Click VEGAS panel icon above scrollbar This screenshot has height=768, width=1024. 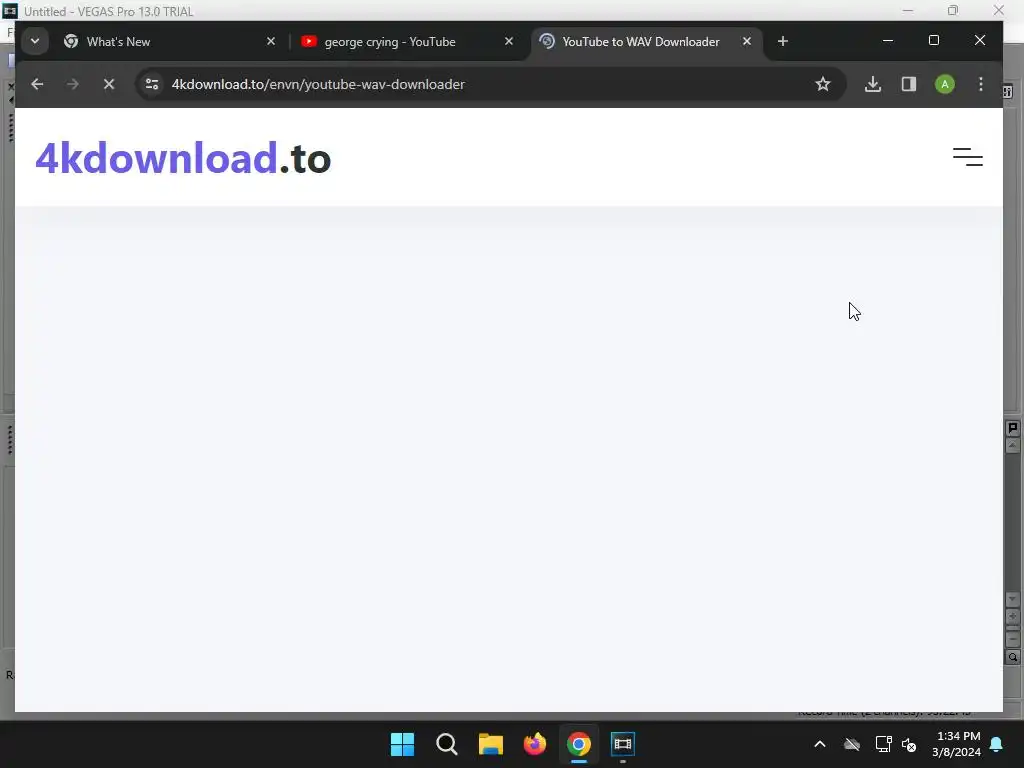[x=1012, y=428]
